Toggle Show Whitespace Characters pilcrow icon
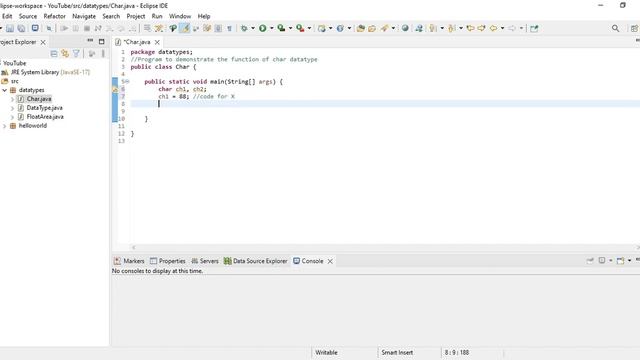The width and height of the screenshot is (640, 360). pyautogui.click(x=229, y=28)
